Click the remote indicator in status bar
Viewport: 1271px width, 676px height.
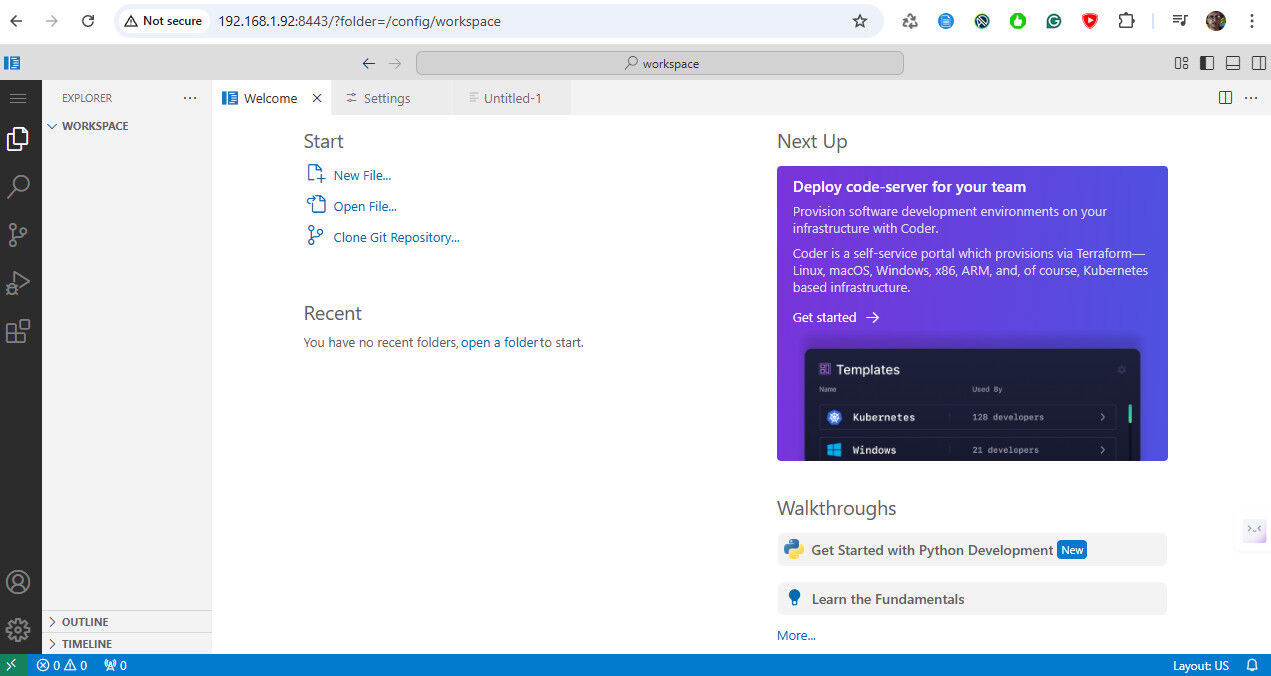[11, 664]
